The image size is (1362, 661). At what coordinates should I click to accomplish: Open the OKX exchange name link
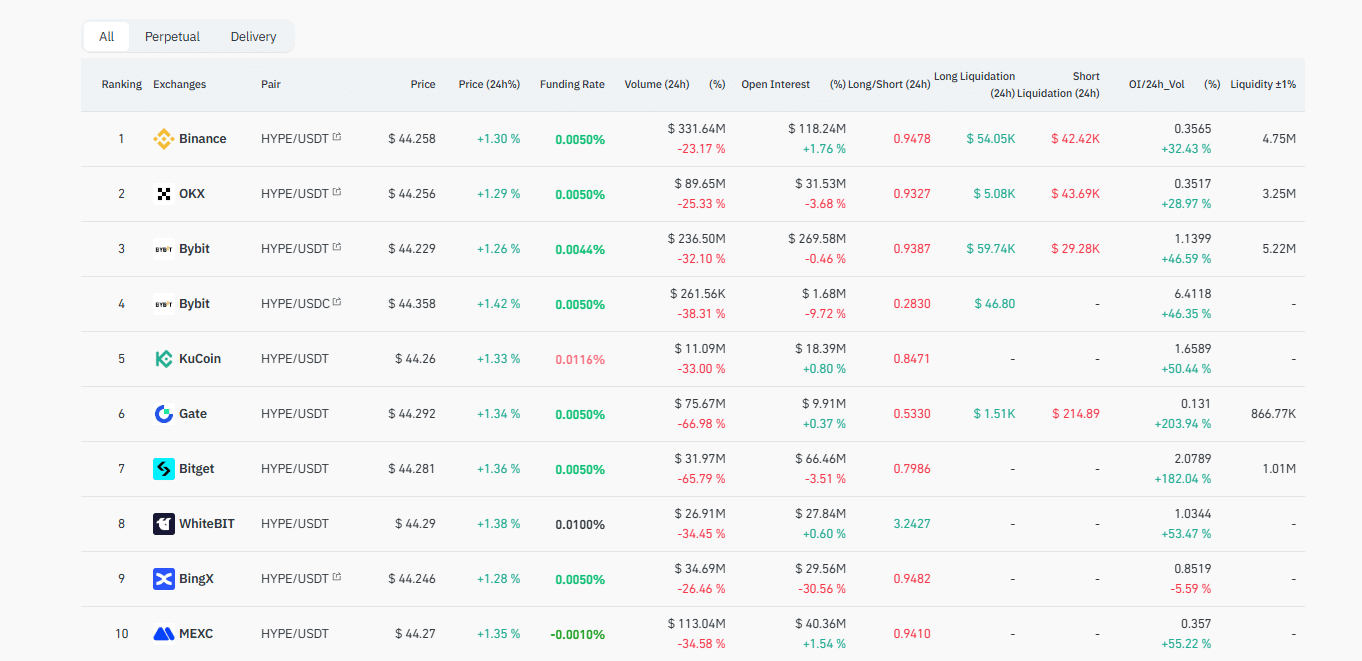tap(192, 194)
